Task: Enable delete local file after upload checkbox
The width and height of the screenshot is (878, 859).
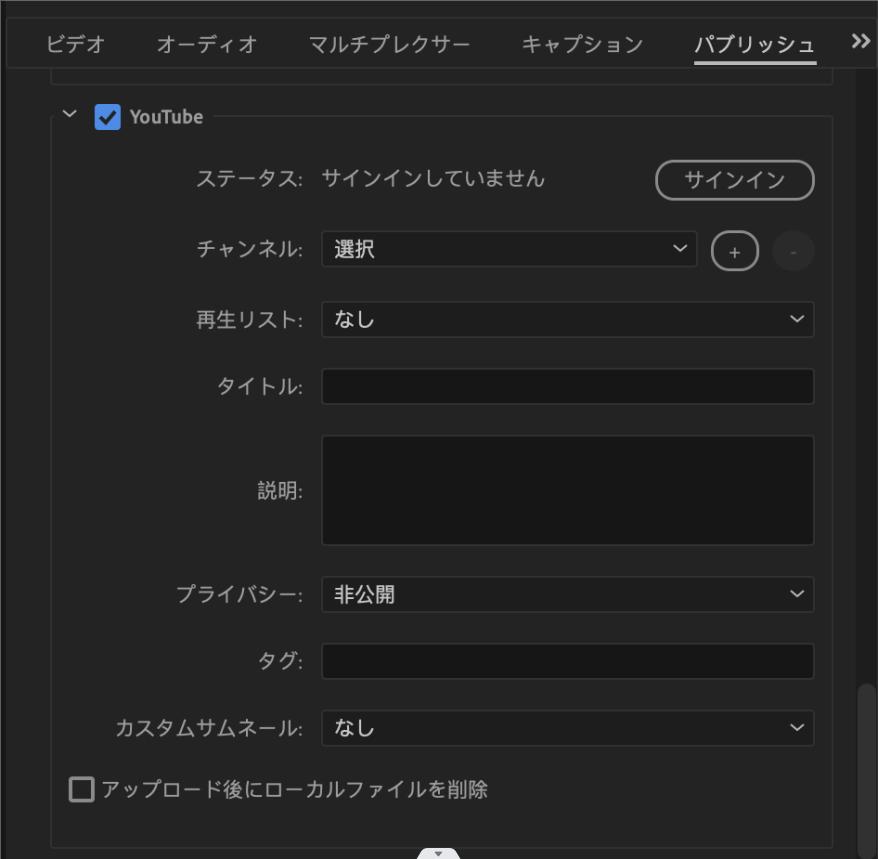Action: pos(81,790)
